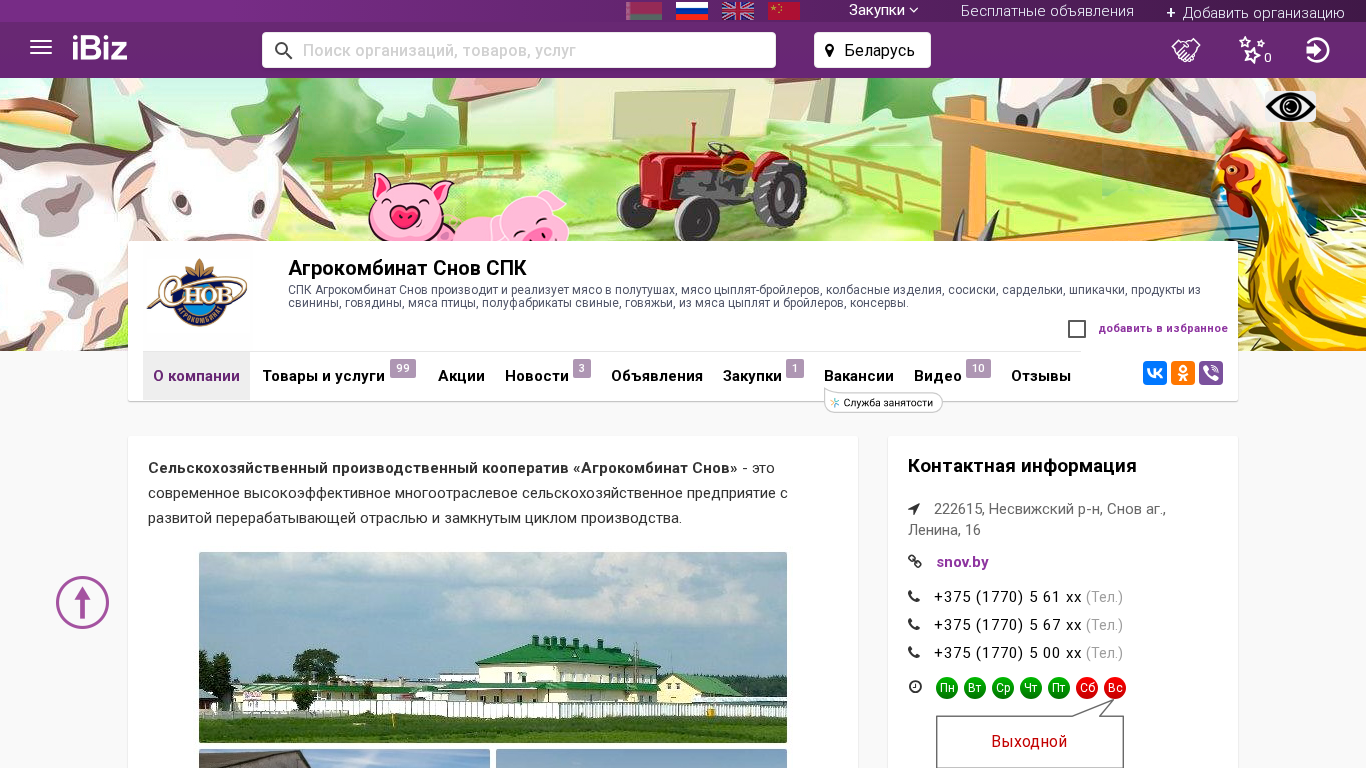This screenshot has height=768, width=1366.
Task: Click the Контактная информация heading
Action: pyautogui.click(x=1022, y=466)
